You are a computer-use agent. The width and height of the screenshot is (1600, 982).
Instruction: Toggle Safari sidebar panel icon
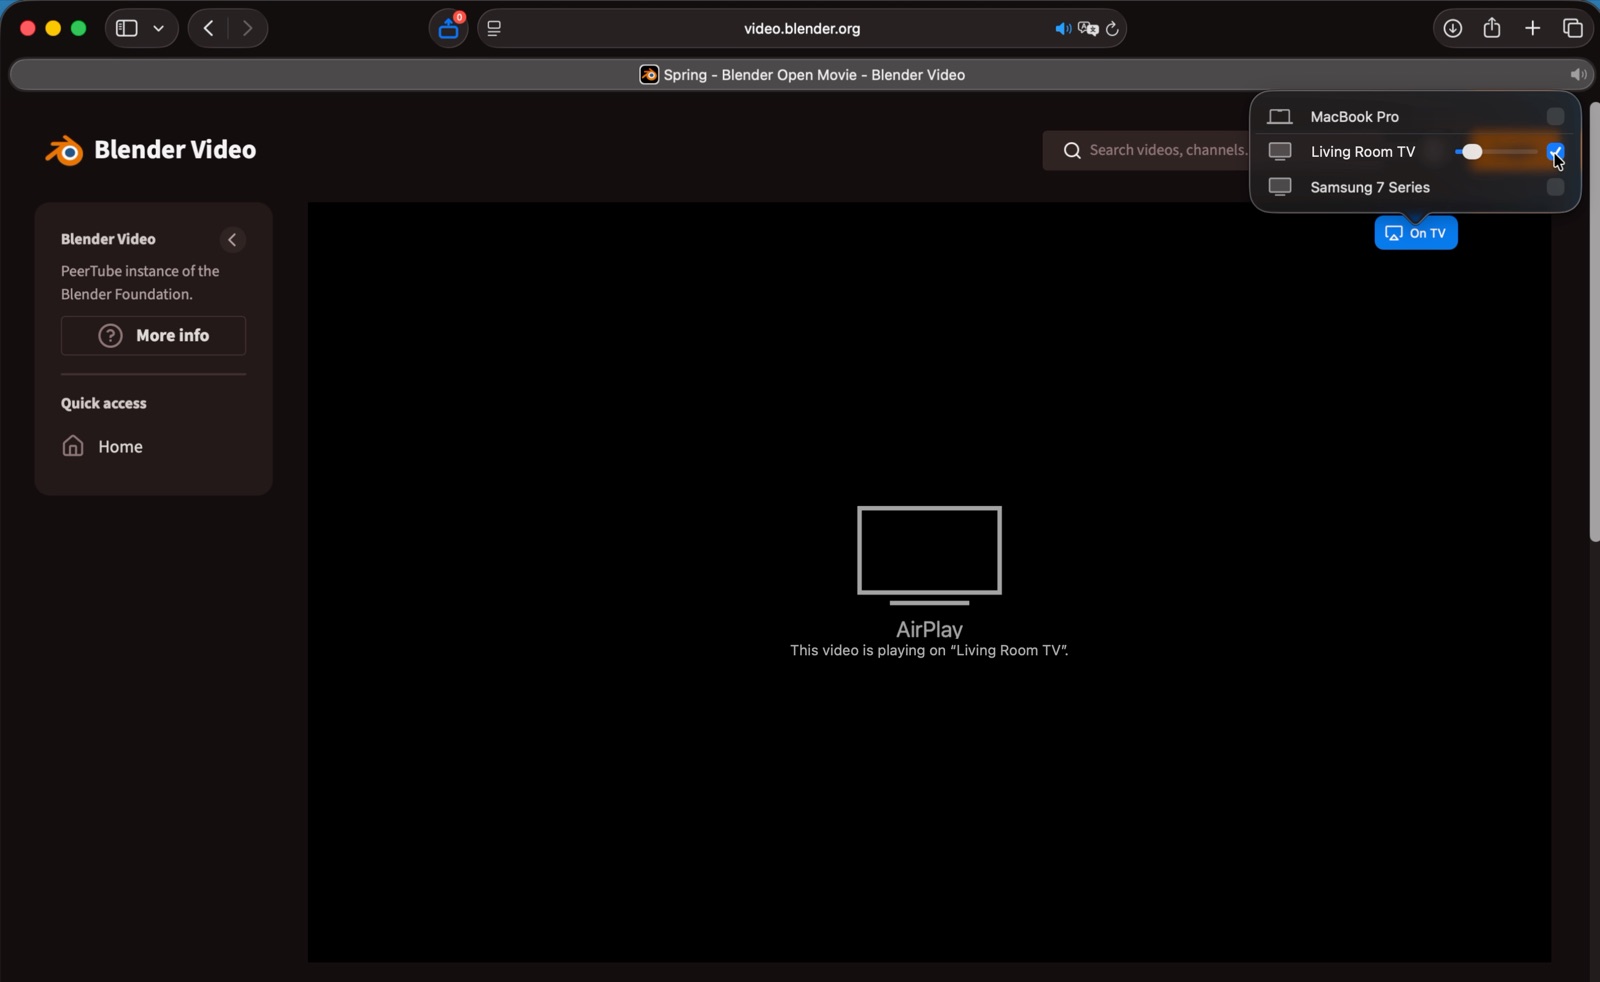pyautogui.click(x=126, y=28)
